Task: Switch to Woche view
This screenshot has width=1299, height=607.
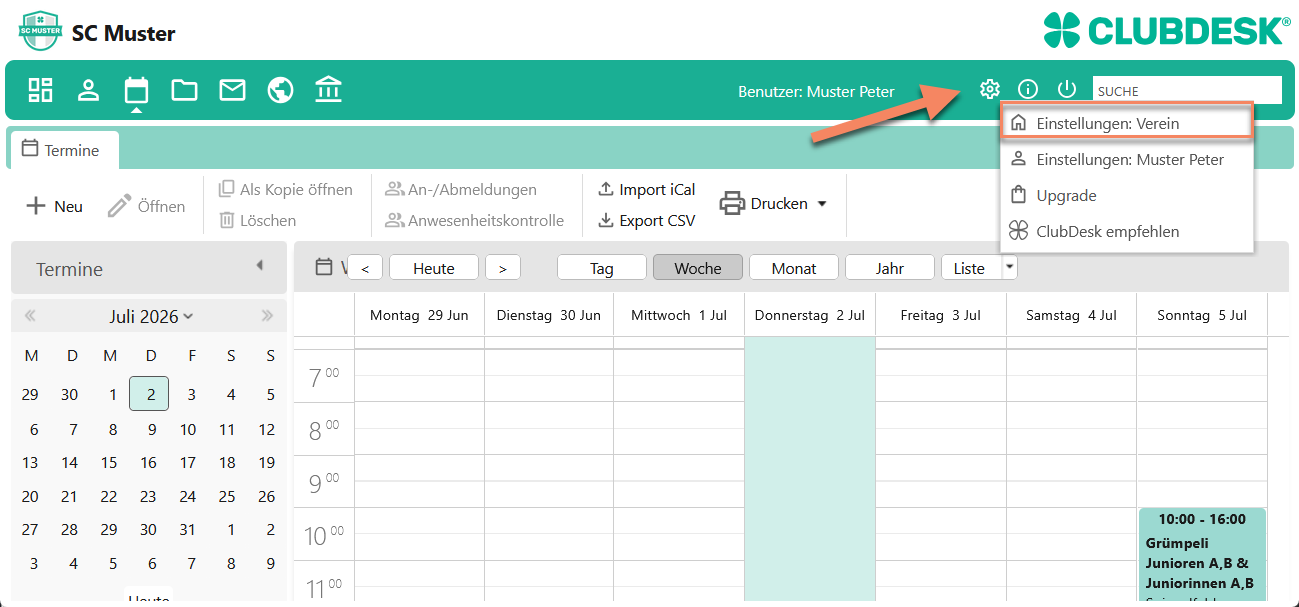Action: (x=698, y=268)
